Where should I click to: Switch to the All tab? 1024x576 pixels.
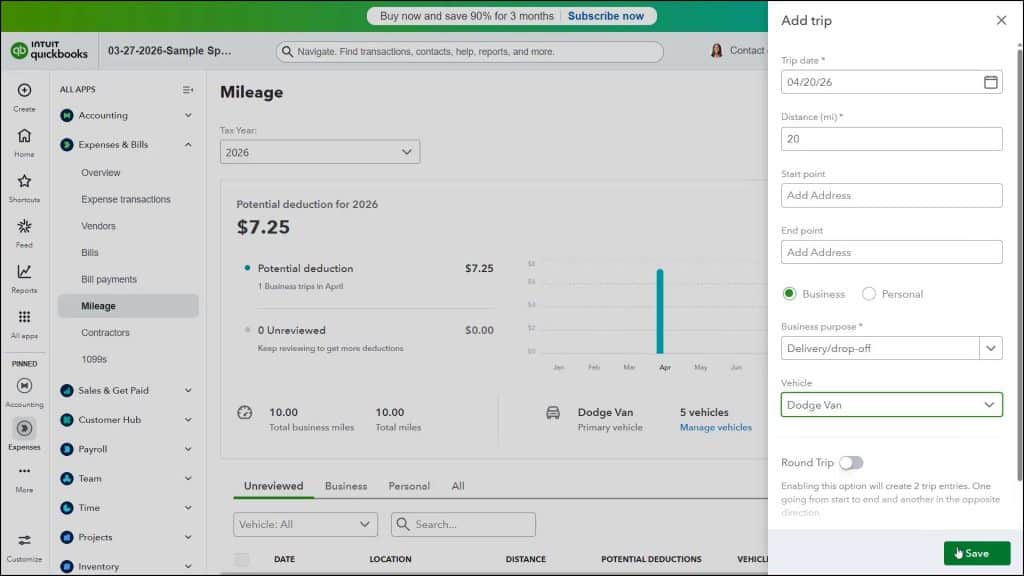point(458,487)
